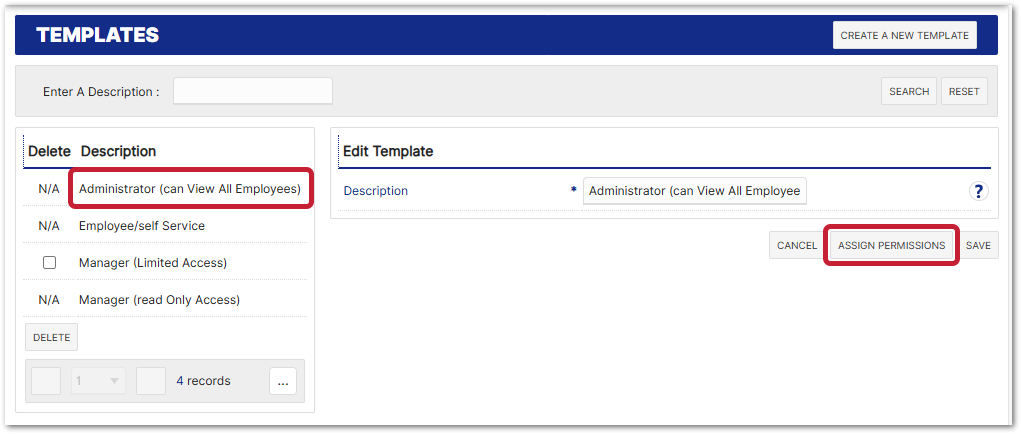
Task: Click the Search button
Action: (x=909, y=91)
